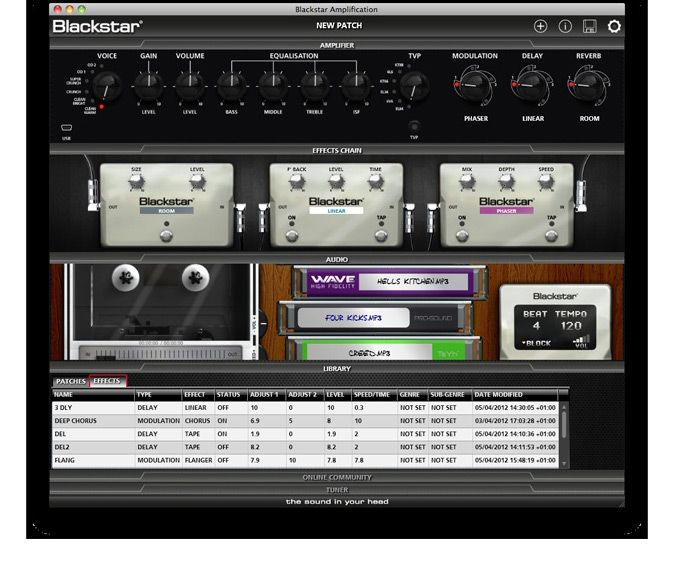
Task: Expand the Tuner section
Action: click(x=337, y=490)
